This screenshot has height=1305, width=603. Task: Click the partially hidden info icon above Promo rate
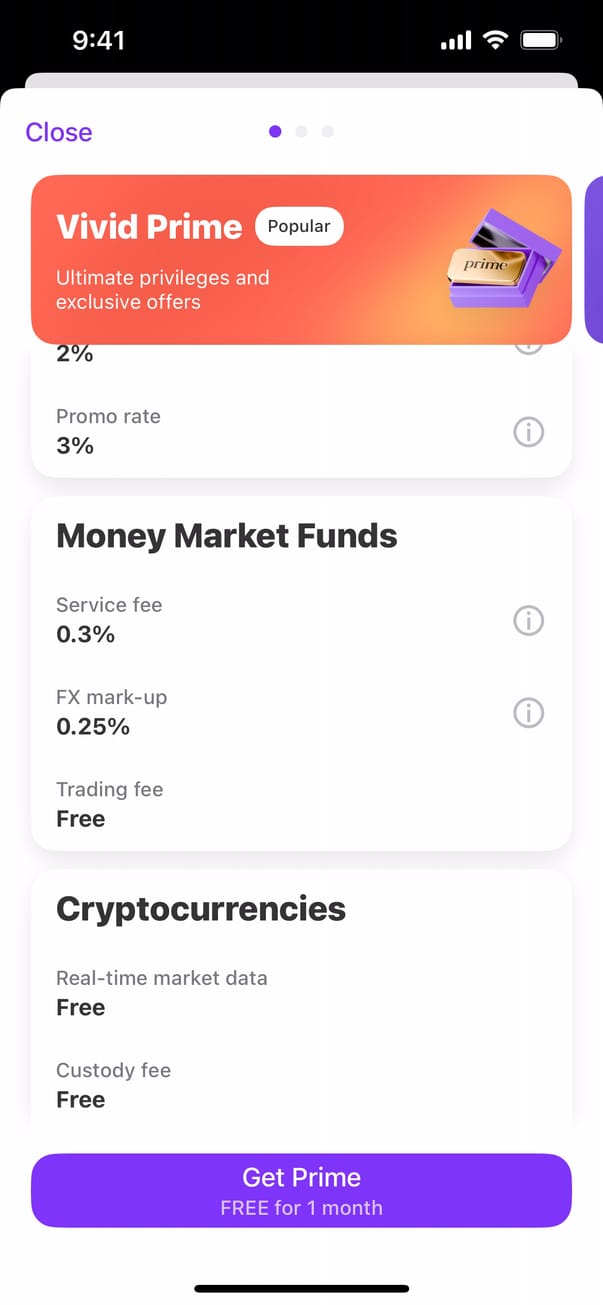tap(528, 347)
